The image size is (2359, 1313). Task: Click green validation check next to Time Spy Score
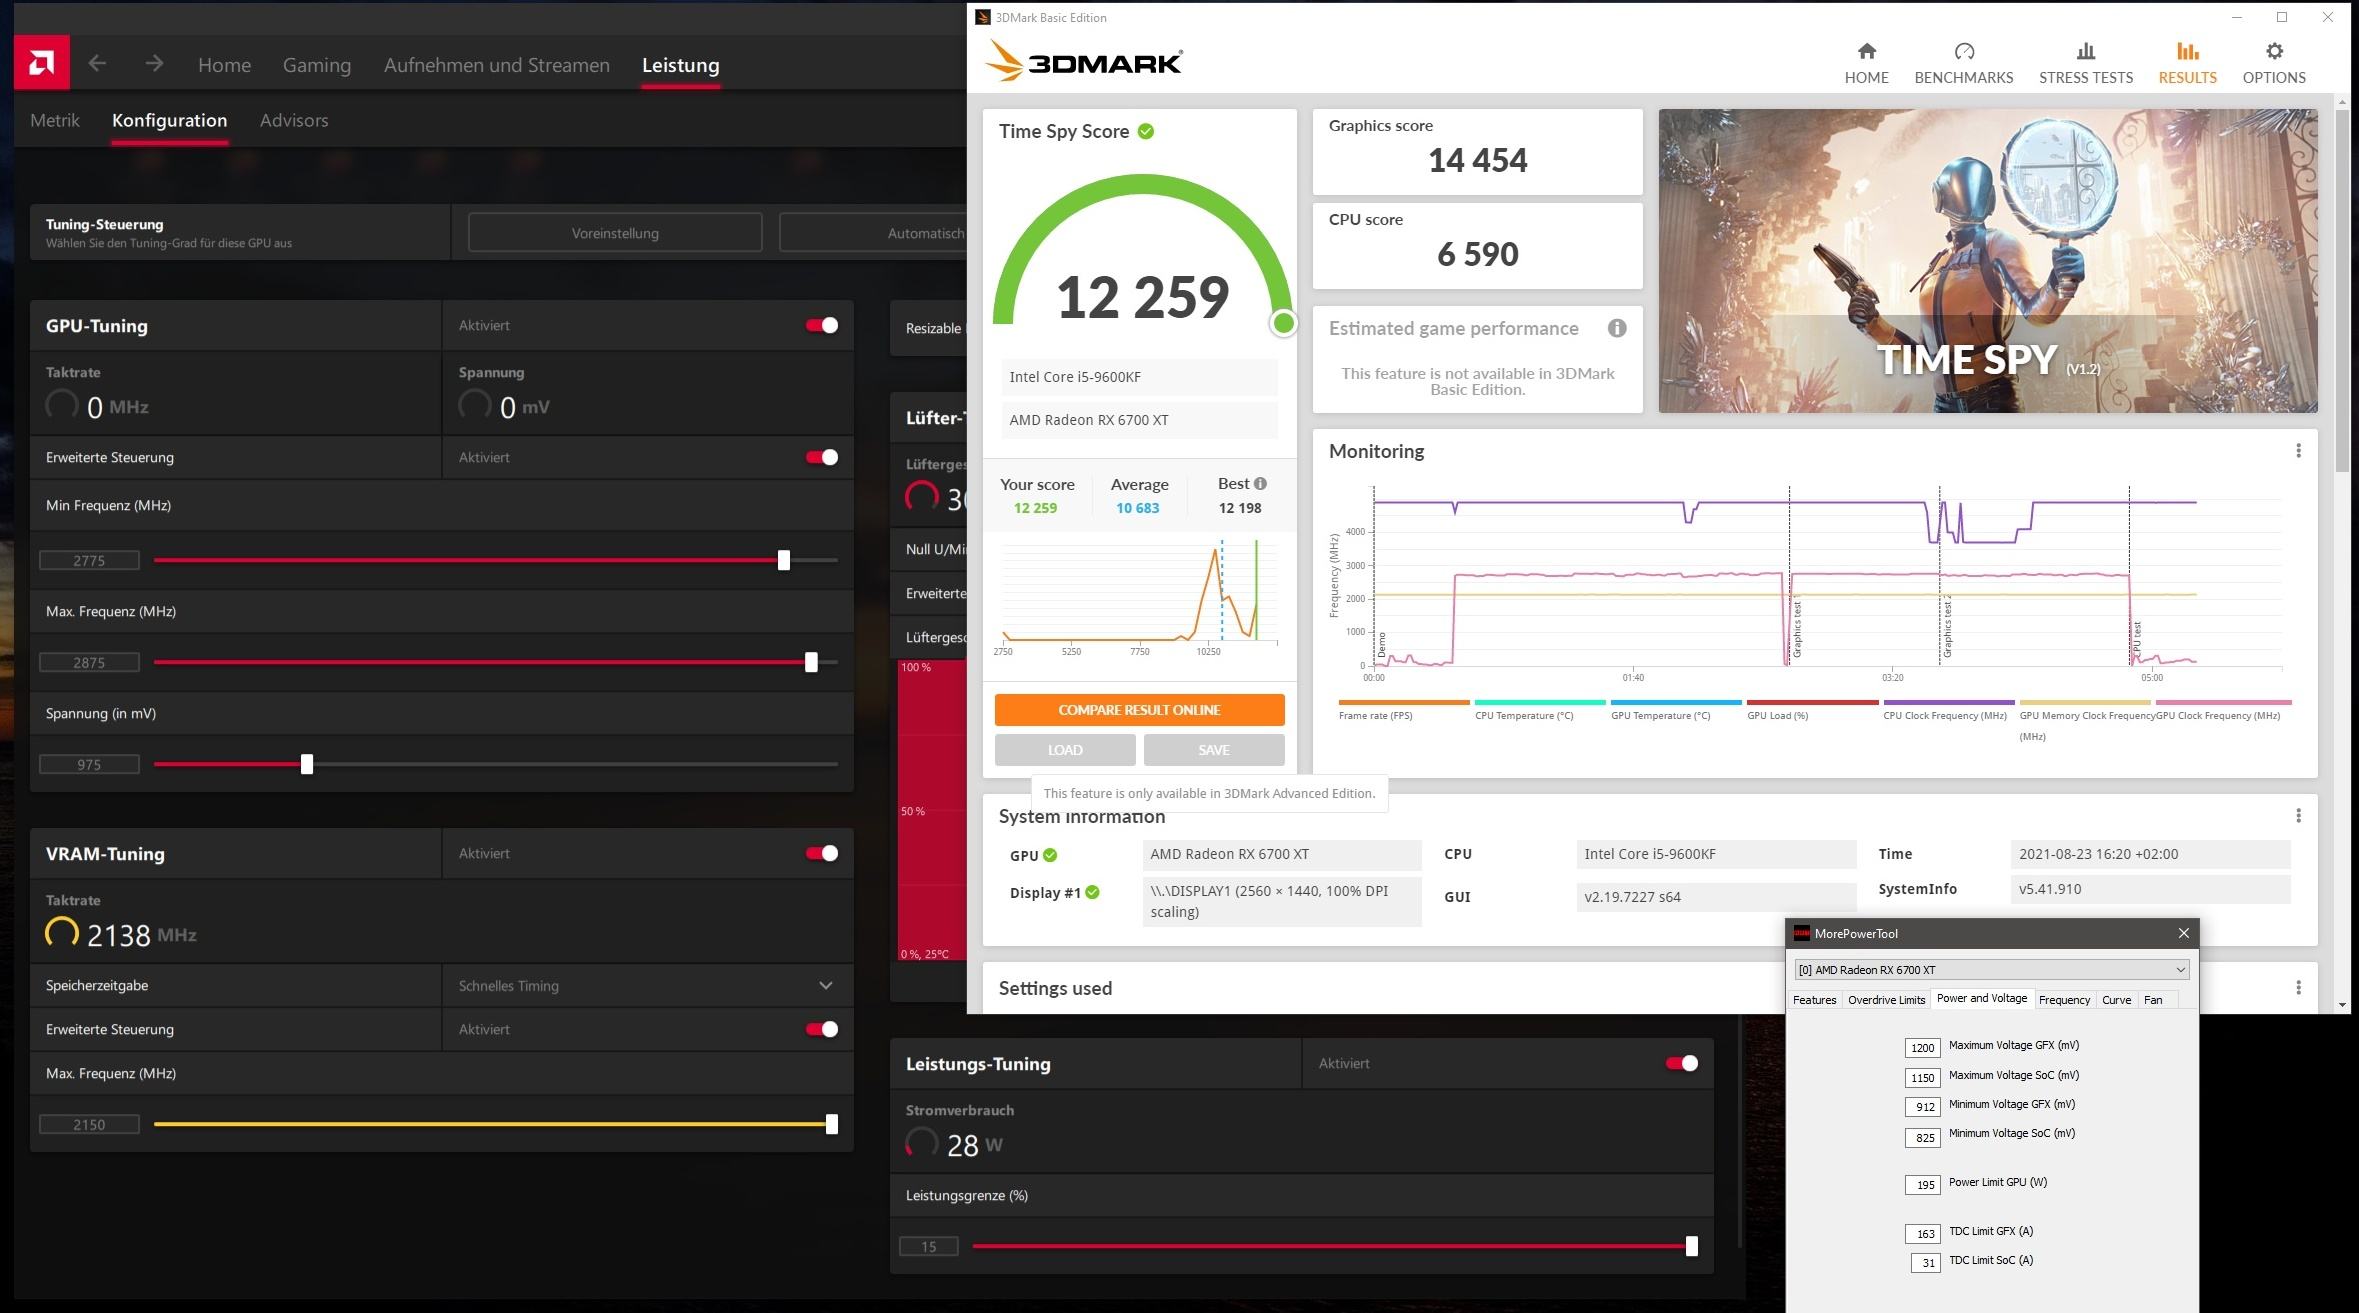1146,131
